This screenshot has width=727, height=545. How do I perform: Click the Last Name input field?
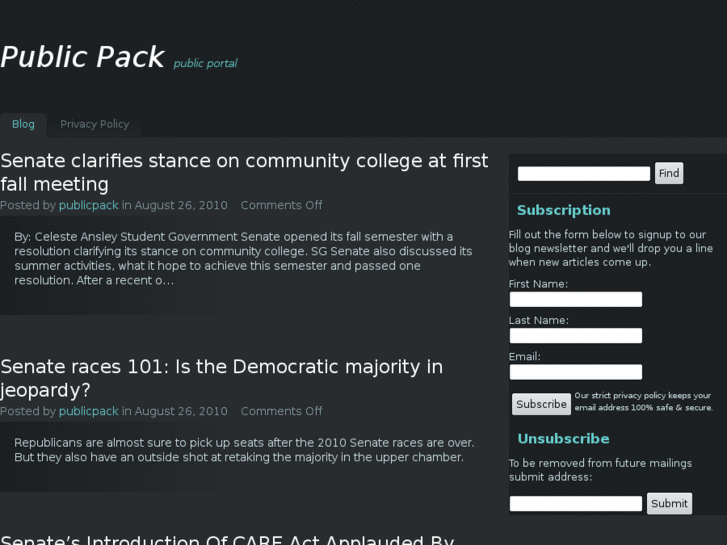point(576,336)
